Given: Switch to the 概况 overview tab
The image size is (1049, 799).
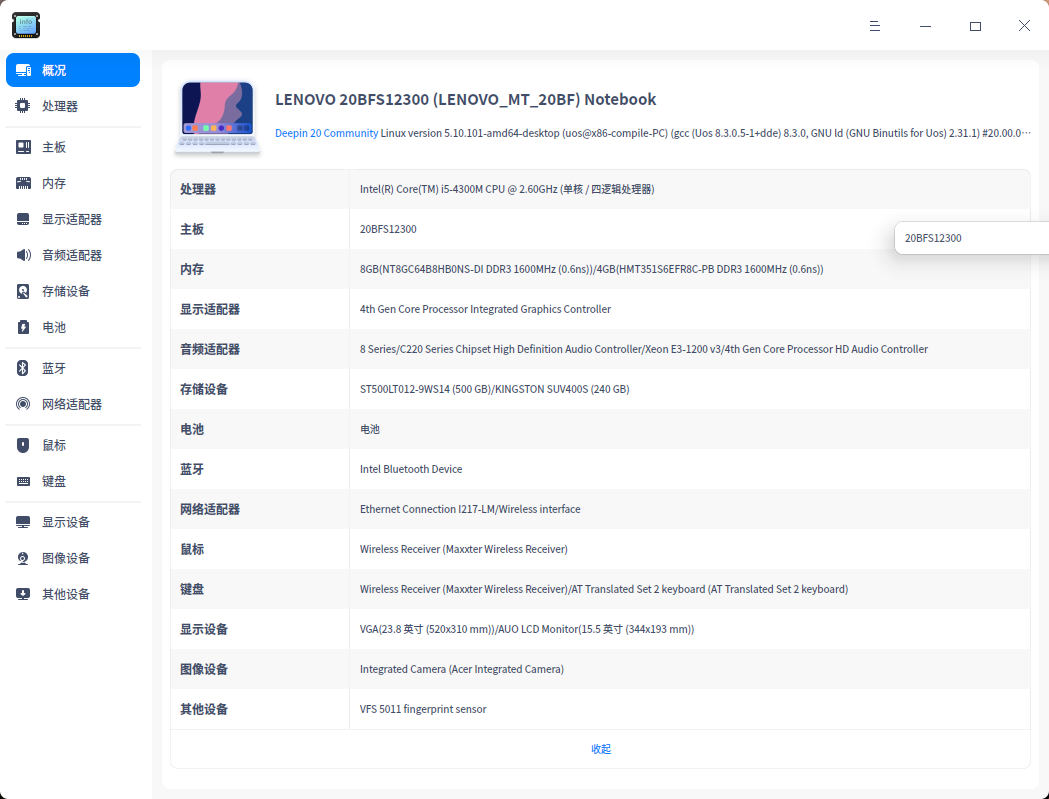Looking at the screenshot, I should click(x=72, y=70).
